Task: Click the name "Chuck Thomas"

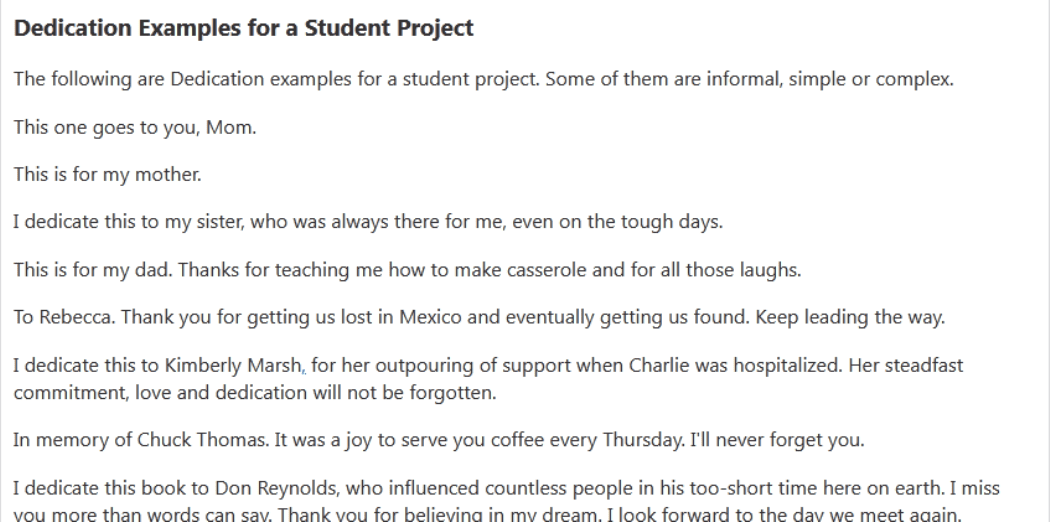Action: (x=202, y=440)
